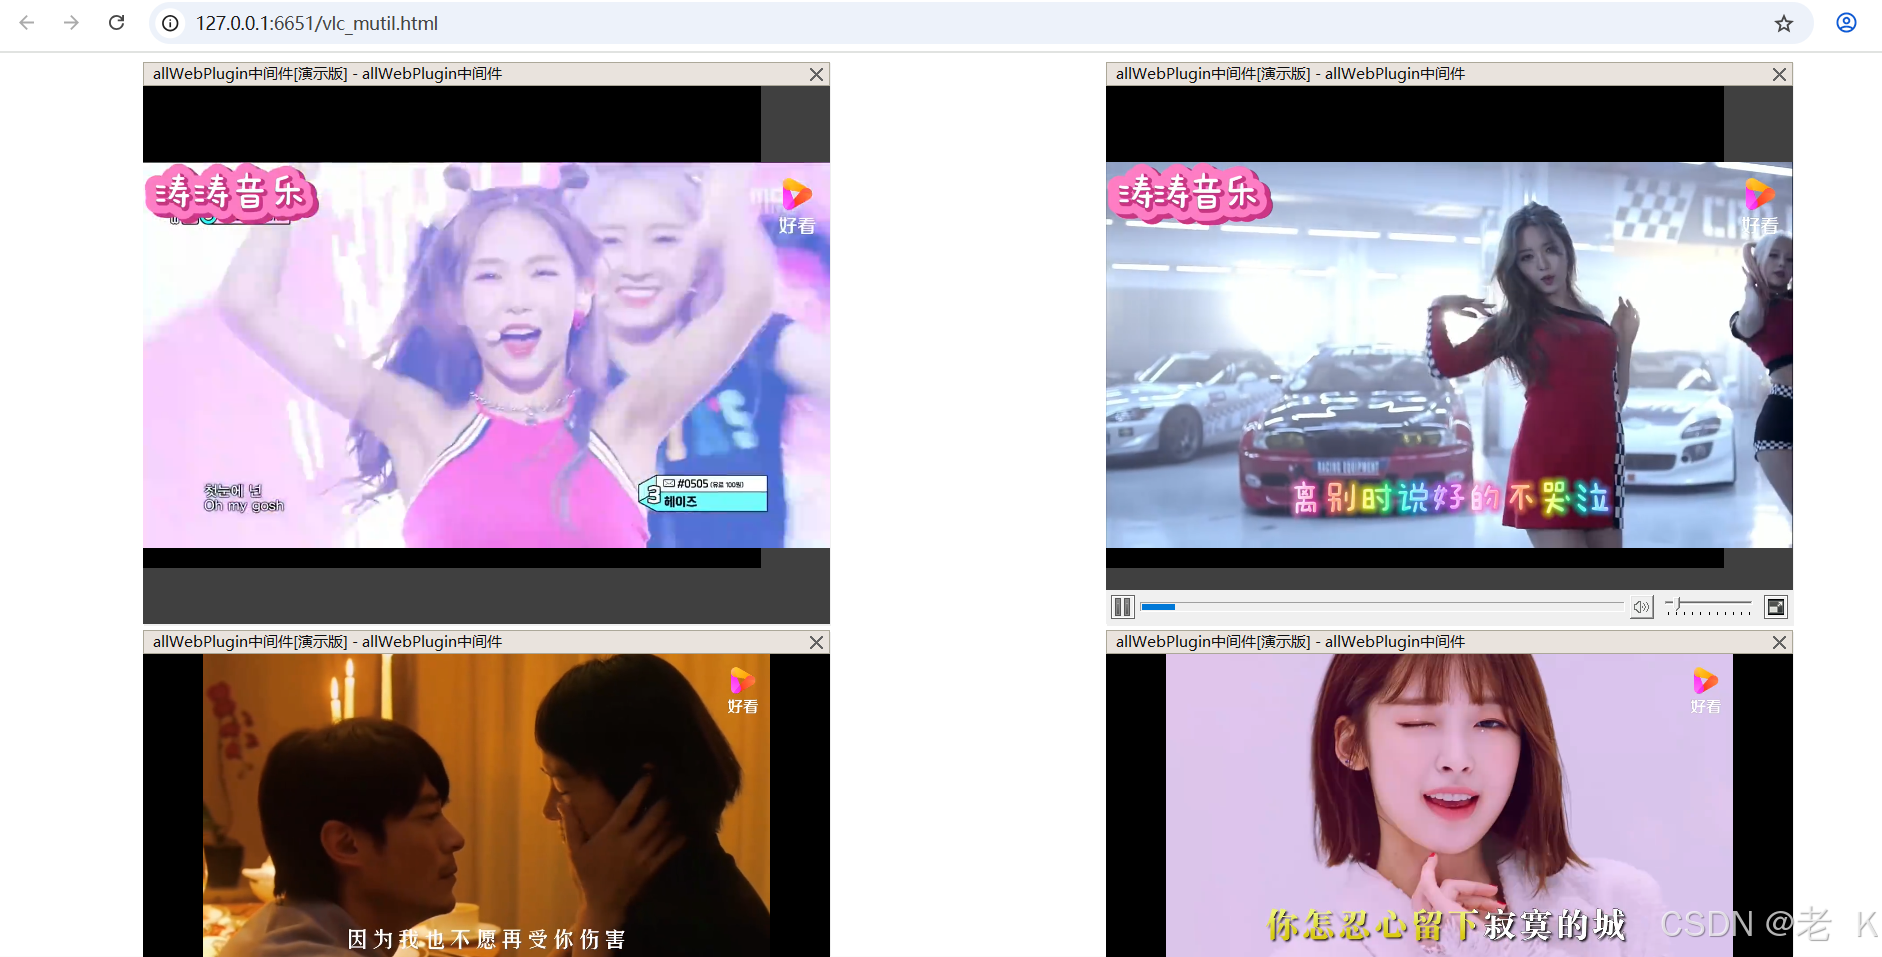Open the browser profile icon
This screenshot has width=1882, height=957.
point(1846,23)
